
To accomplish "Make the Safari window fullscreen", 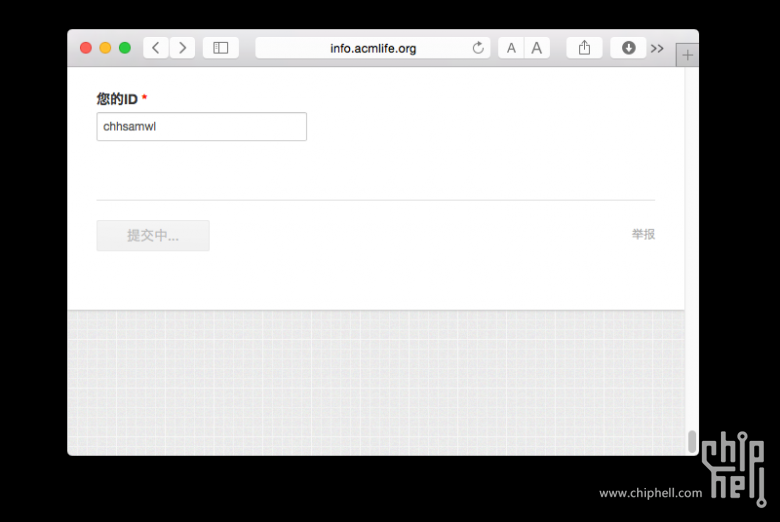I will tap(125, 48).
